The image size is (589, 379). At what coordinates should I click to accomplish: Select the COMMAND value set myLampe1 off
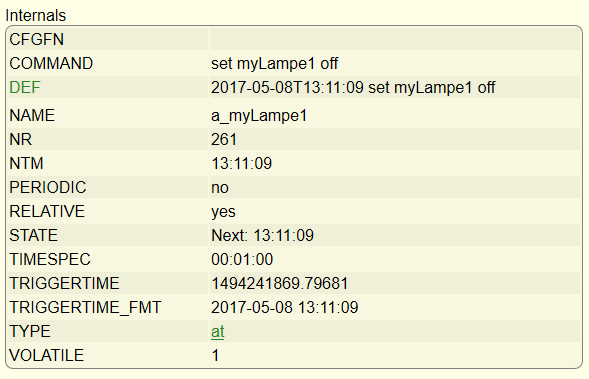275,63
